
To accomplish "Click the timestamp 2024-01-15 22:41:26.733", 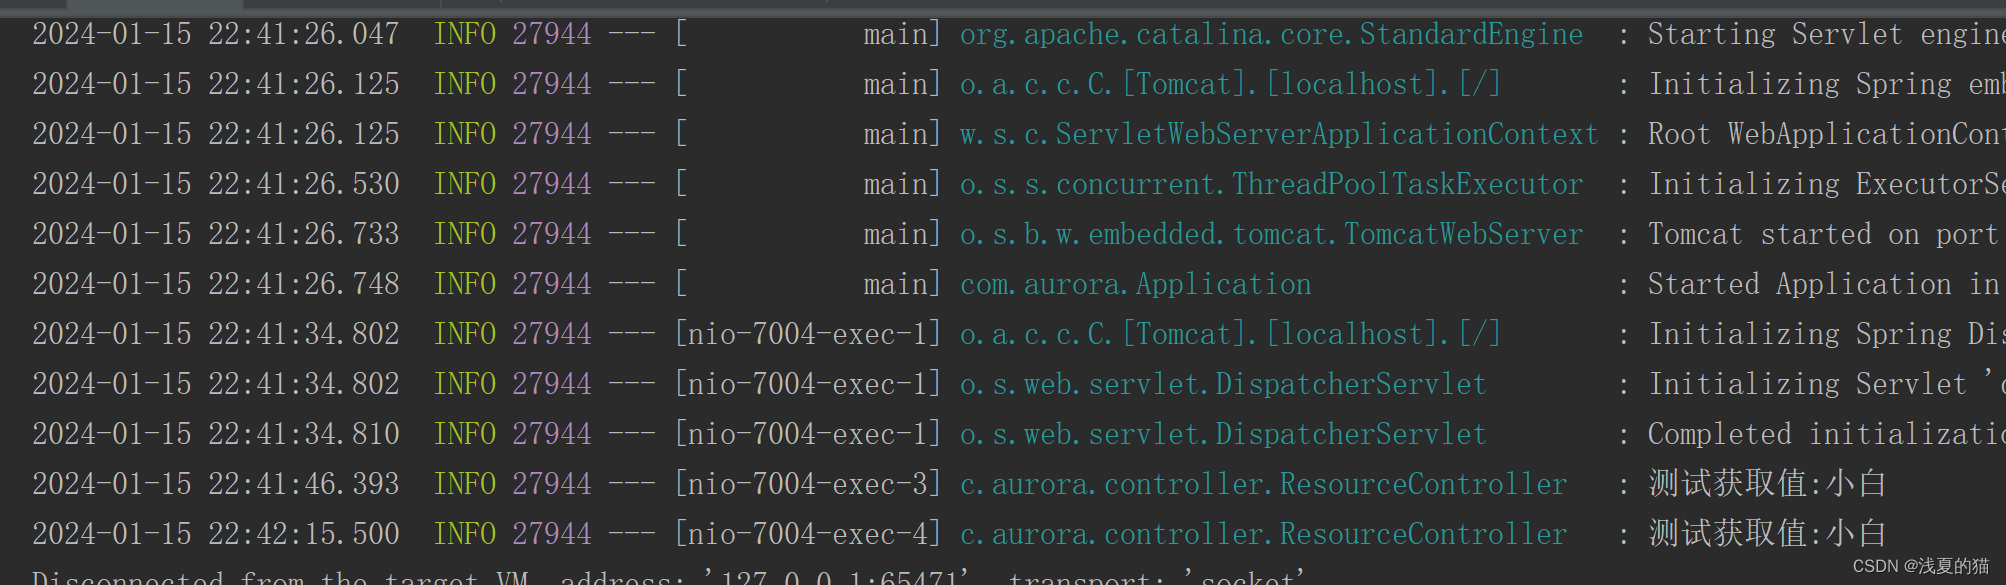I will click(x=216, y=235).
